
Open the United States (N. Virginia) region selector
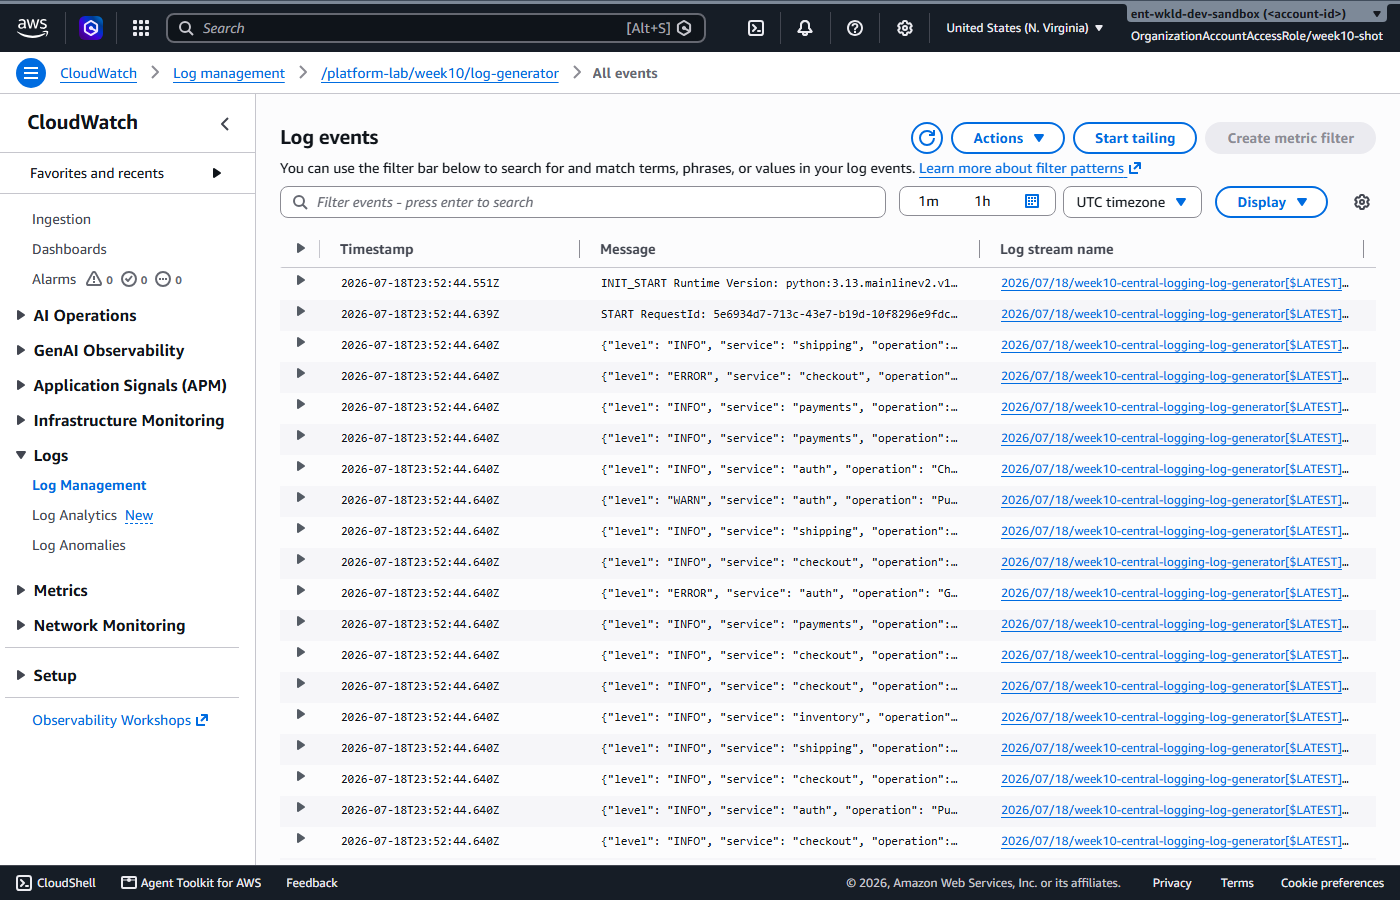(1025, 28)
